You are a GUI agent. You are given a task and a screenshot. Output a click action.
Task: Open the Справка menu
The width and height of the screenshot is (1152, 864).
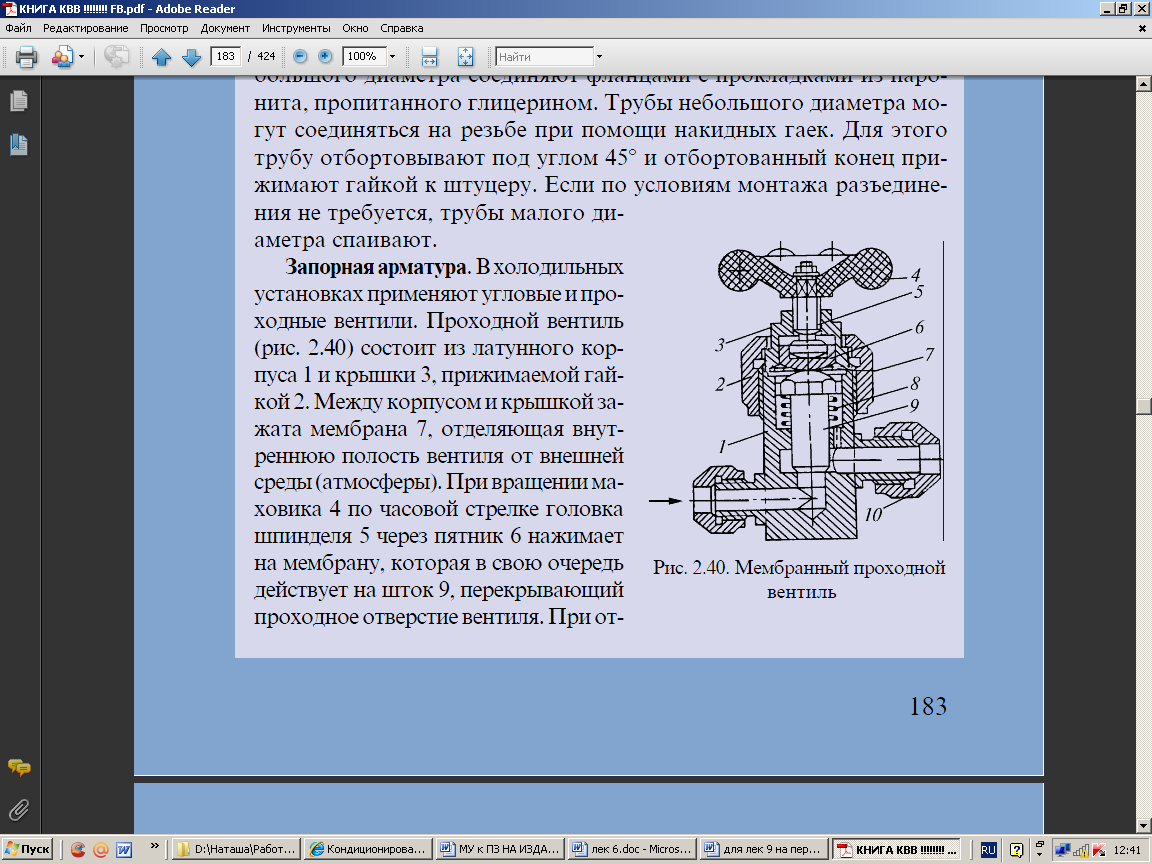pos(401,28)
